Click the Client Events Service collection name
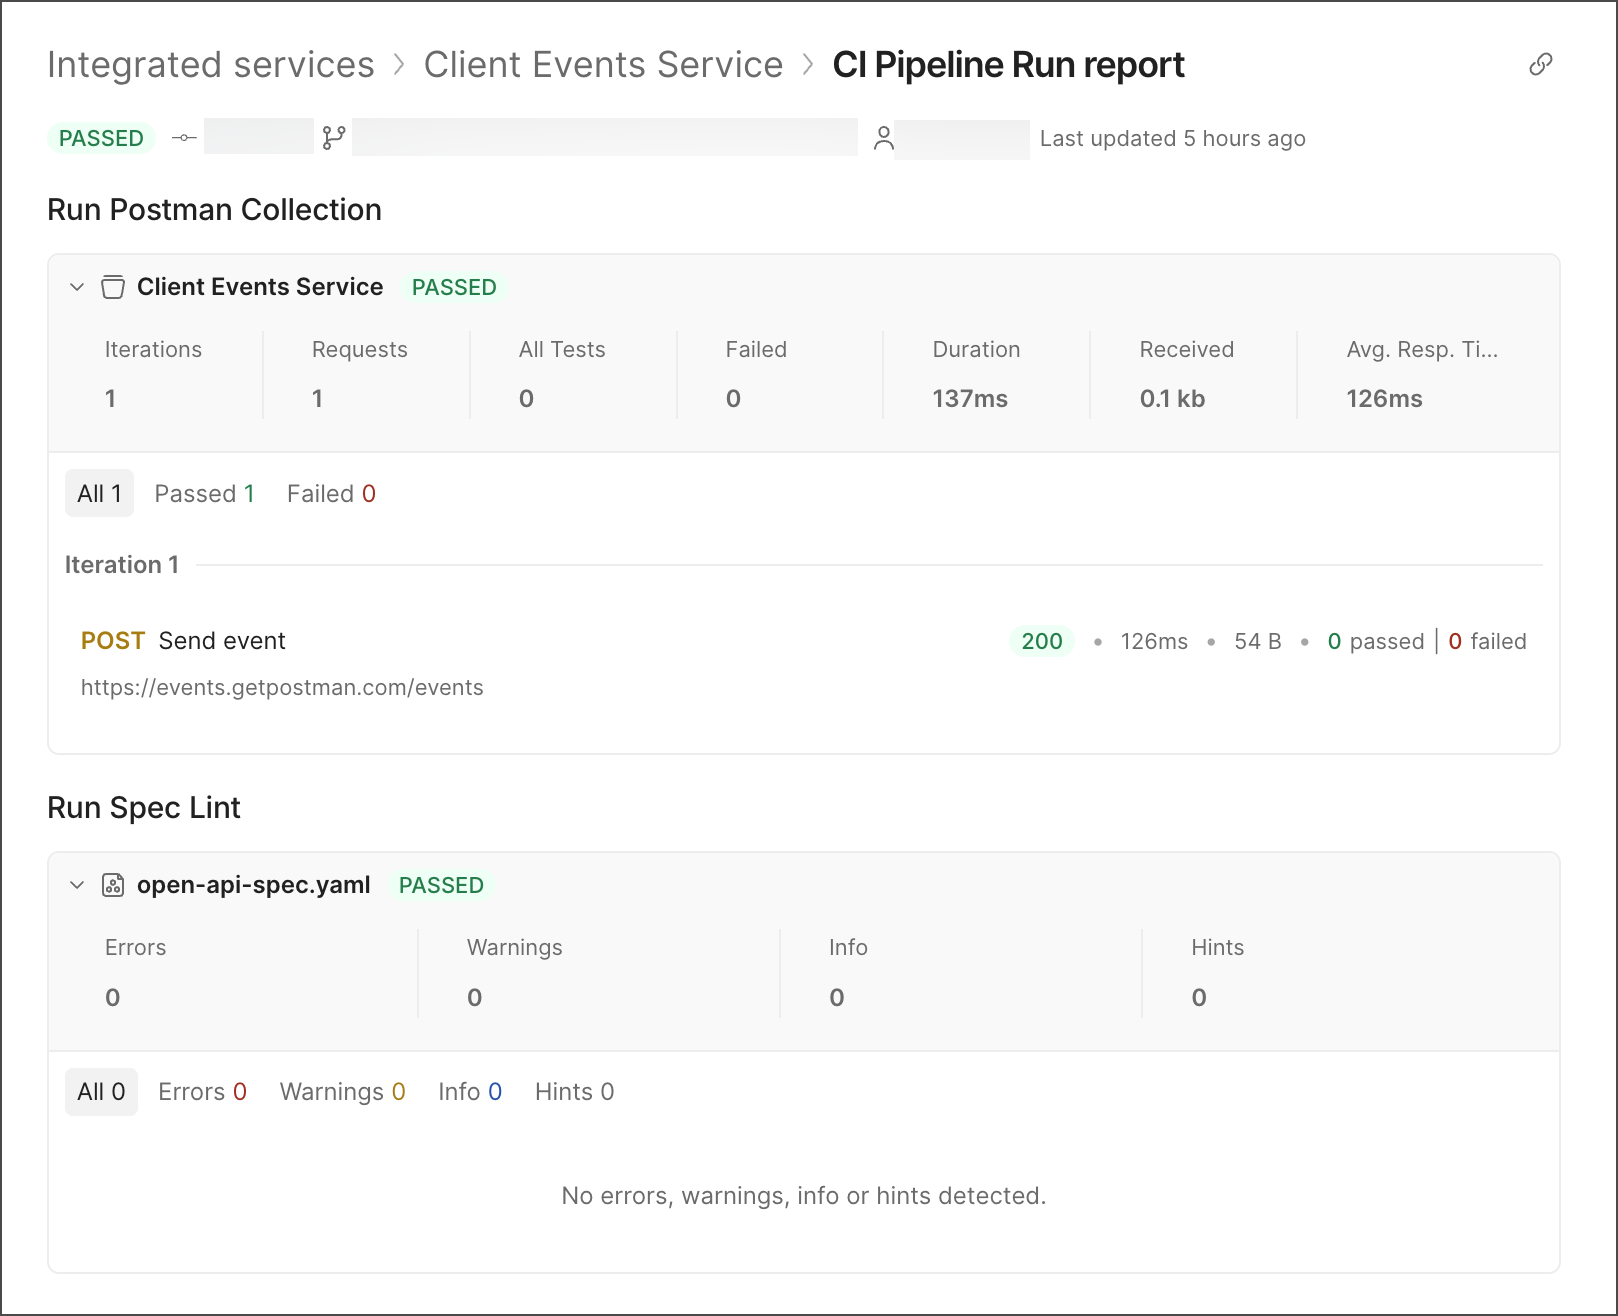Viewport: 1618px width, 1316px height. [260, 287]
